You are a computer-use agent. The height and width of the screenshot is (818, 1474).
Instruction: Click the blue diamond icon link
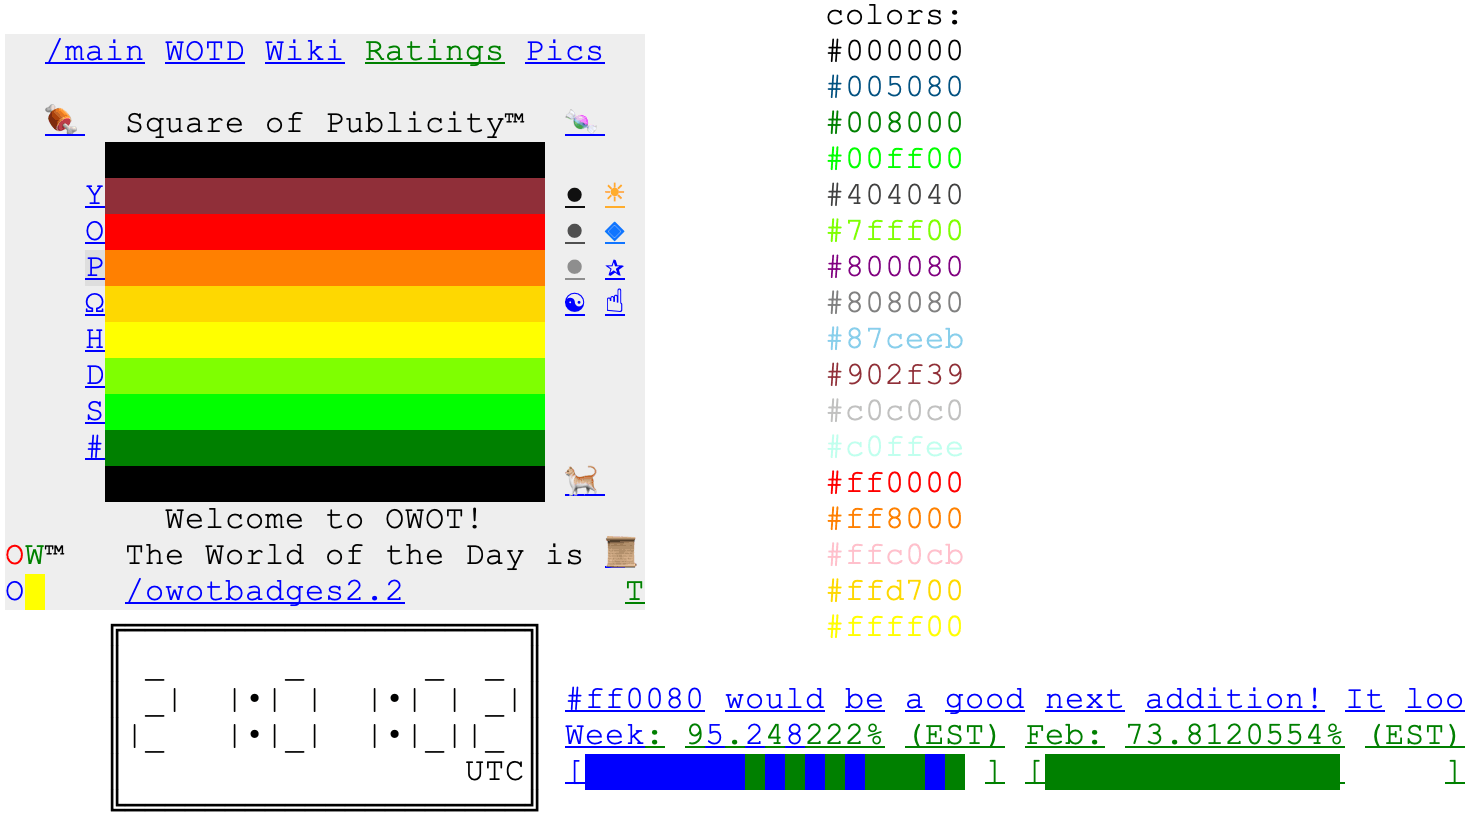pyautogui.click(x=614, y=231)
